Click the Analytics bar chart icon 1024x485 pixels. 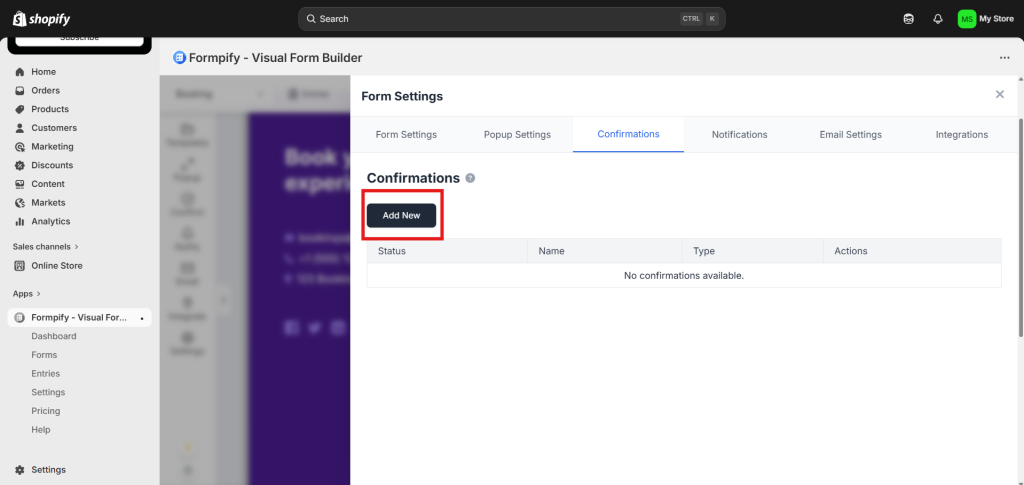tap(20, 221)
